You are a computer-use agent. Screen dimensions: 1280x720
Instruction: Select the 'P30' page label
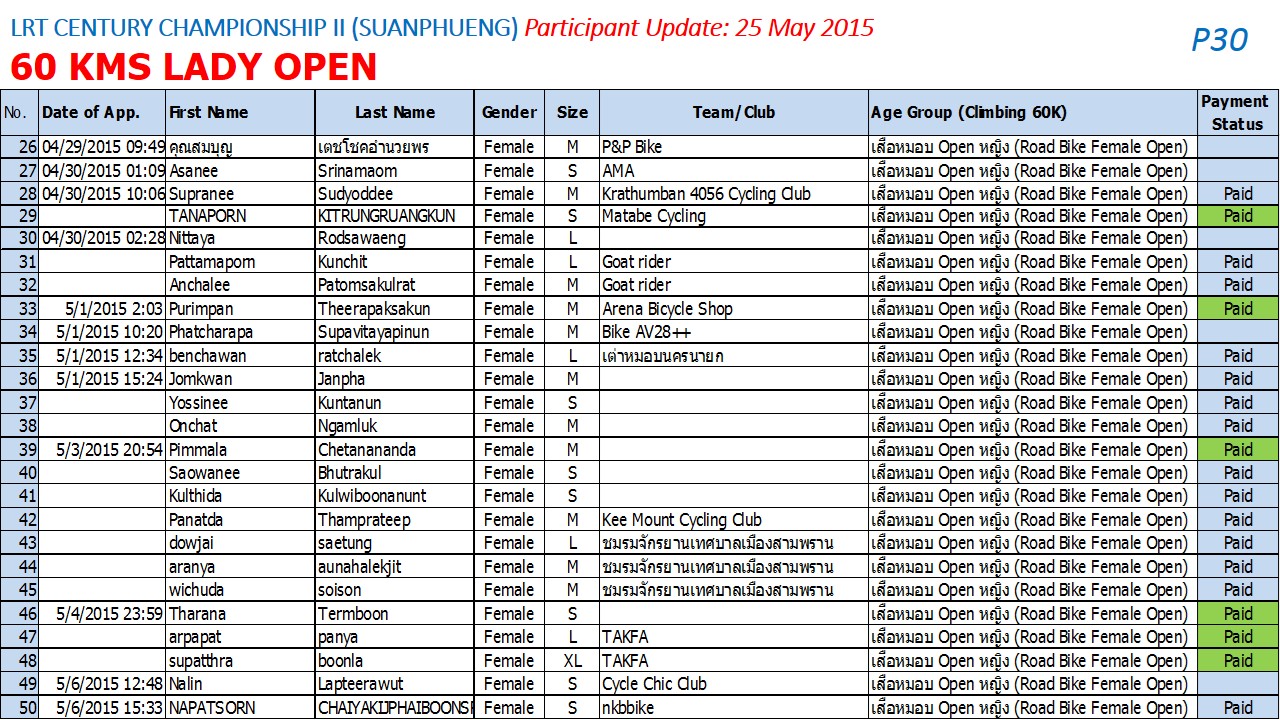(x=1219, y=40)
